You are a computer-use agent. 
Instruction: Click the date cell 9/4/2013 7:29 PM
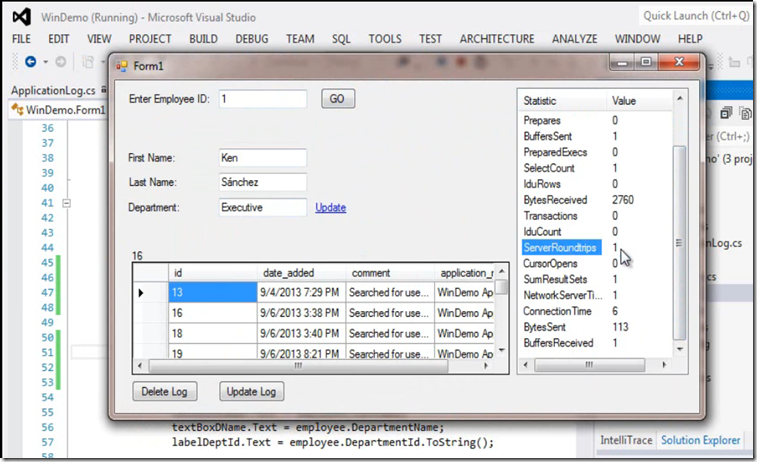[301, 293]
